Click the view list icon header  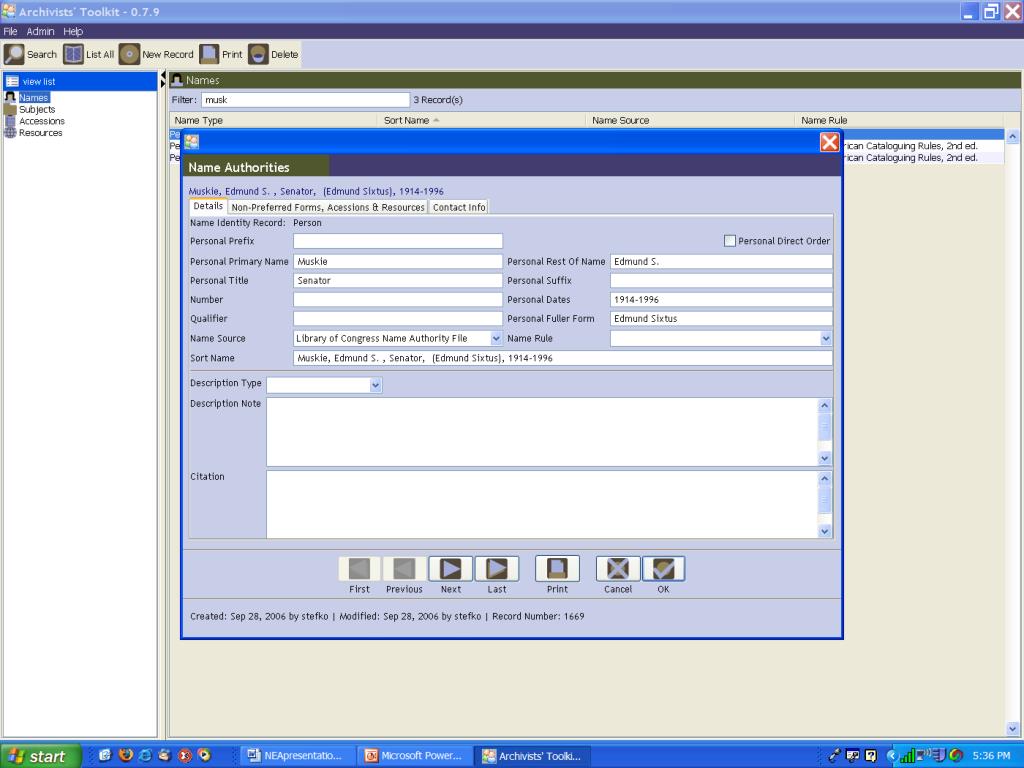click(12, 82)
